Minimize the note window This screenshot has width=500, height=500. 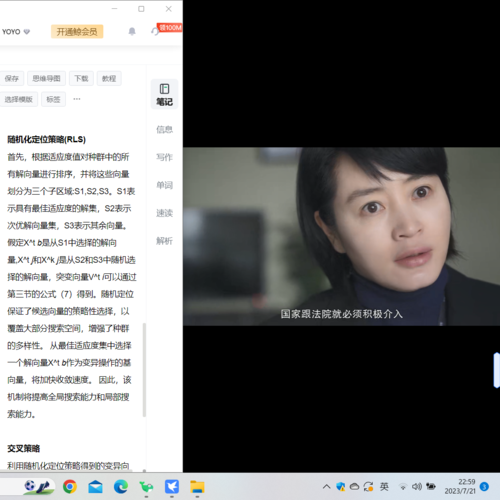coord(114,9)
